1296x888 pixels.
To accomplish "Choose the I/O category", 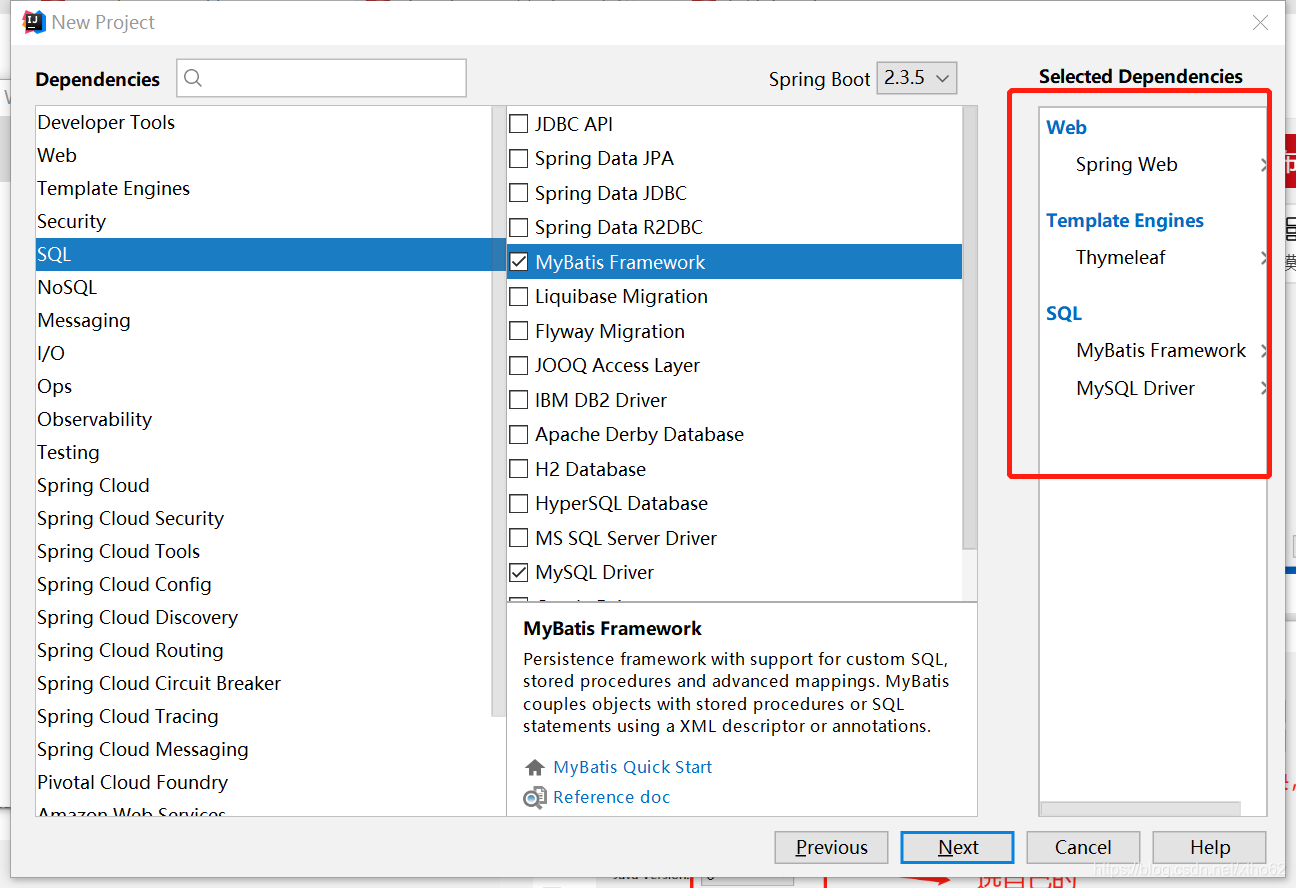I will [264, 353].
